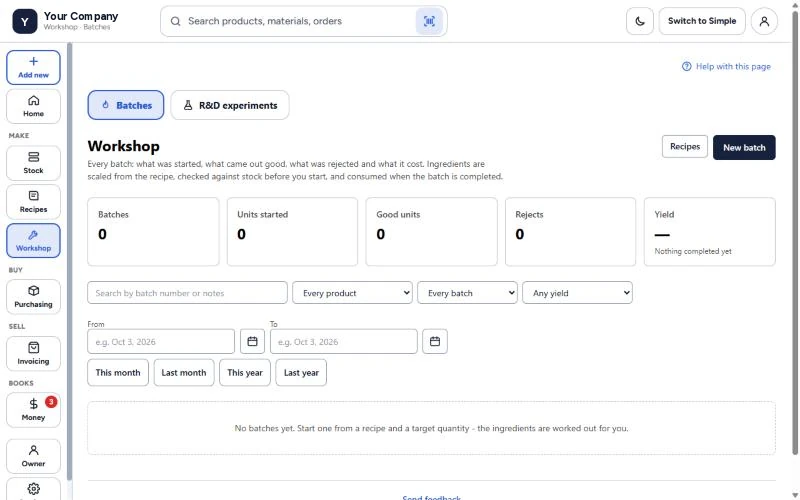
Task: Open the From date calendar picker
Action: (x=252, y=341)
